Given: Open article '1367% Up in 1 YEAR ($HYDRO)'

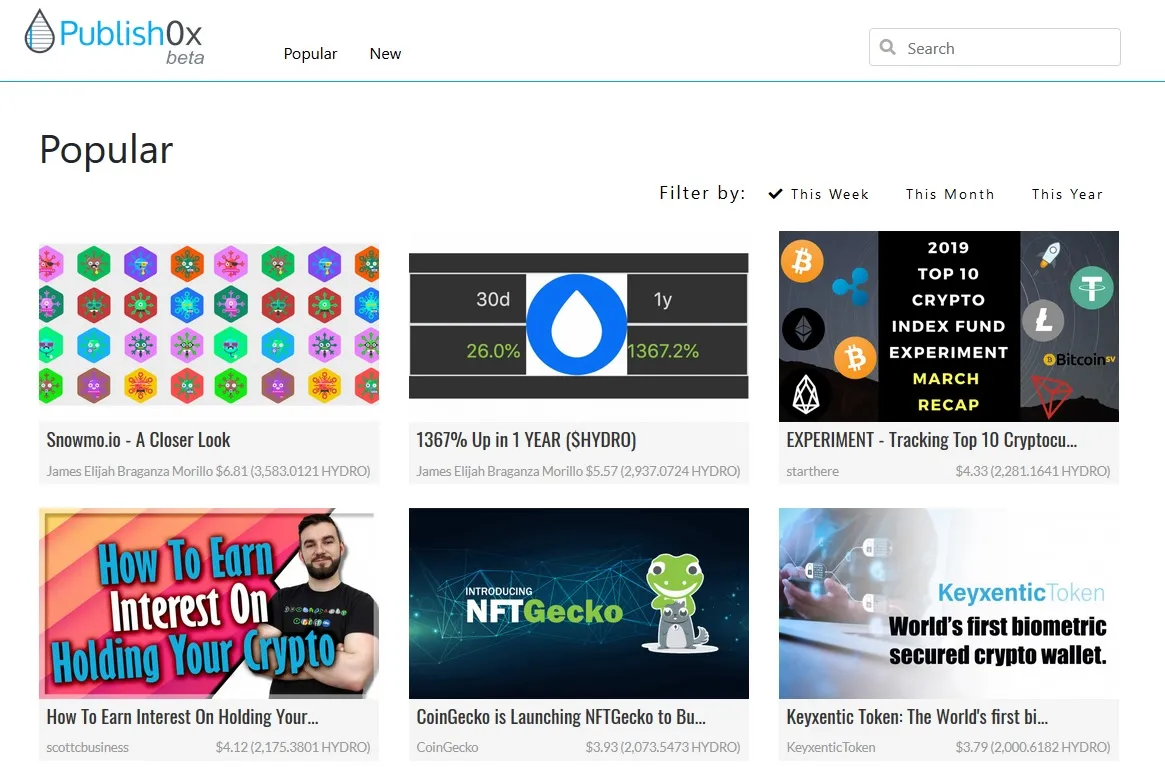Looking at the screenshot, I should (526, 440).
